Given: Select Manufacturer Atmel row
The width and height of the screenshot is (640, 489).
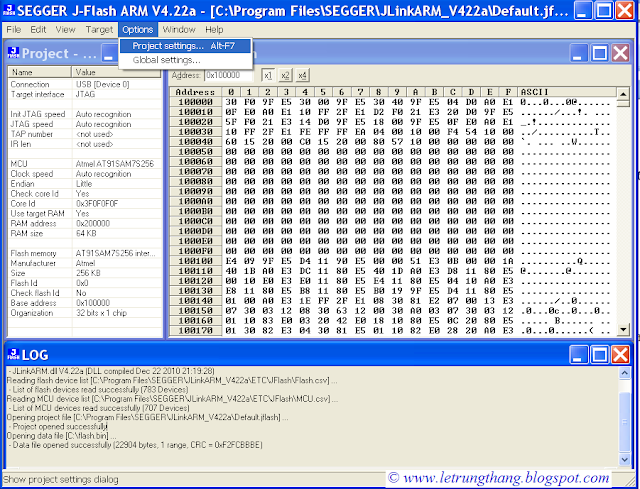Looking at the screenshot, I should click(x=84, y=263).
